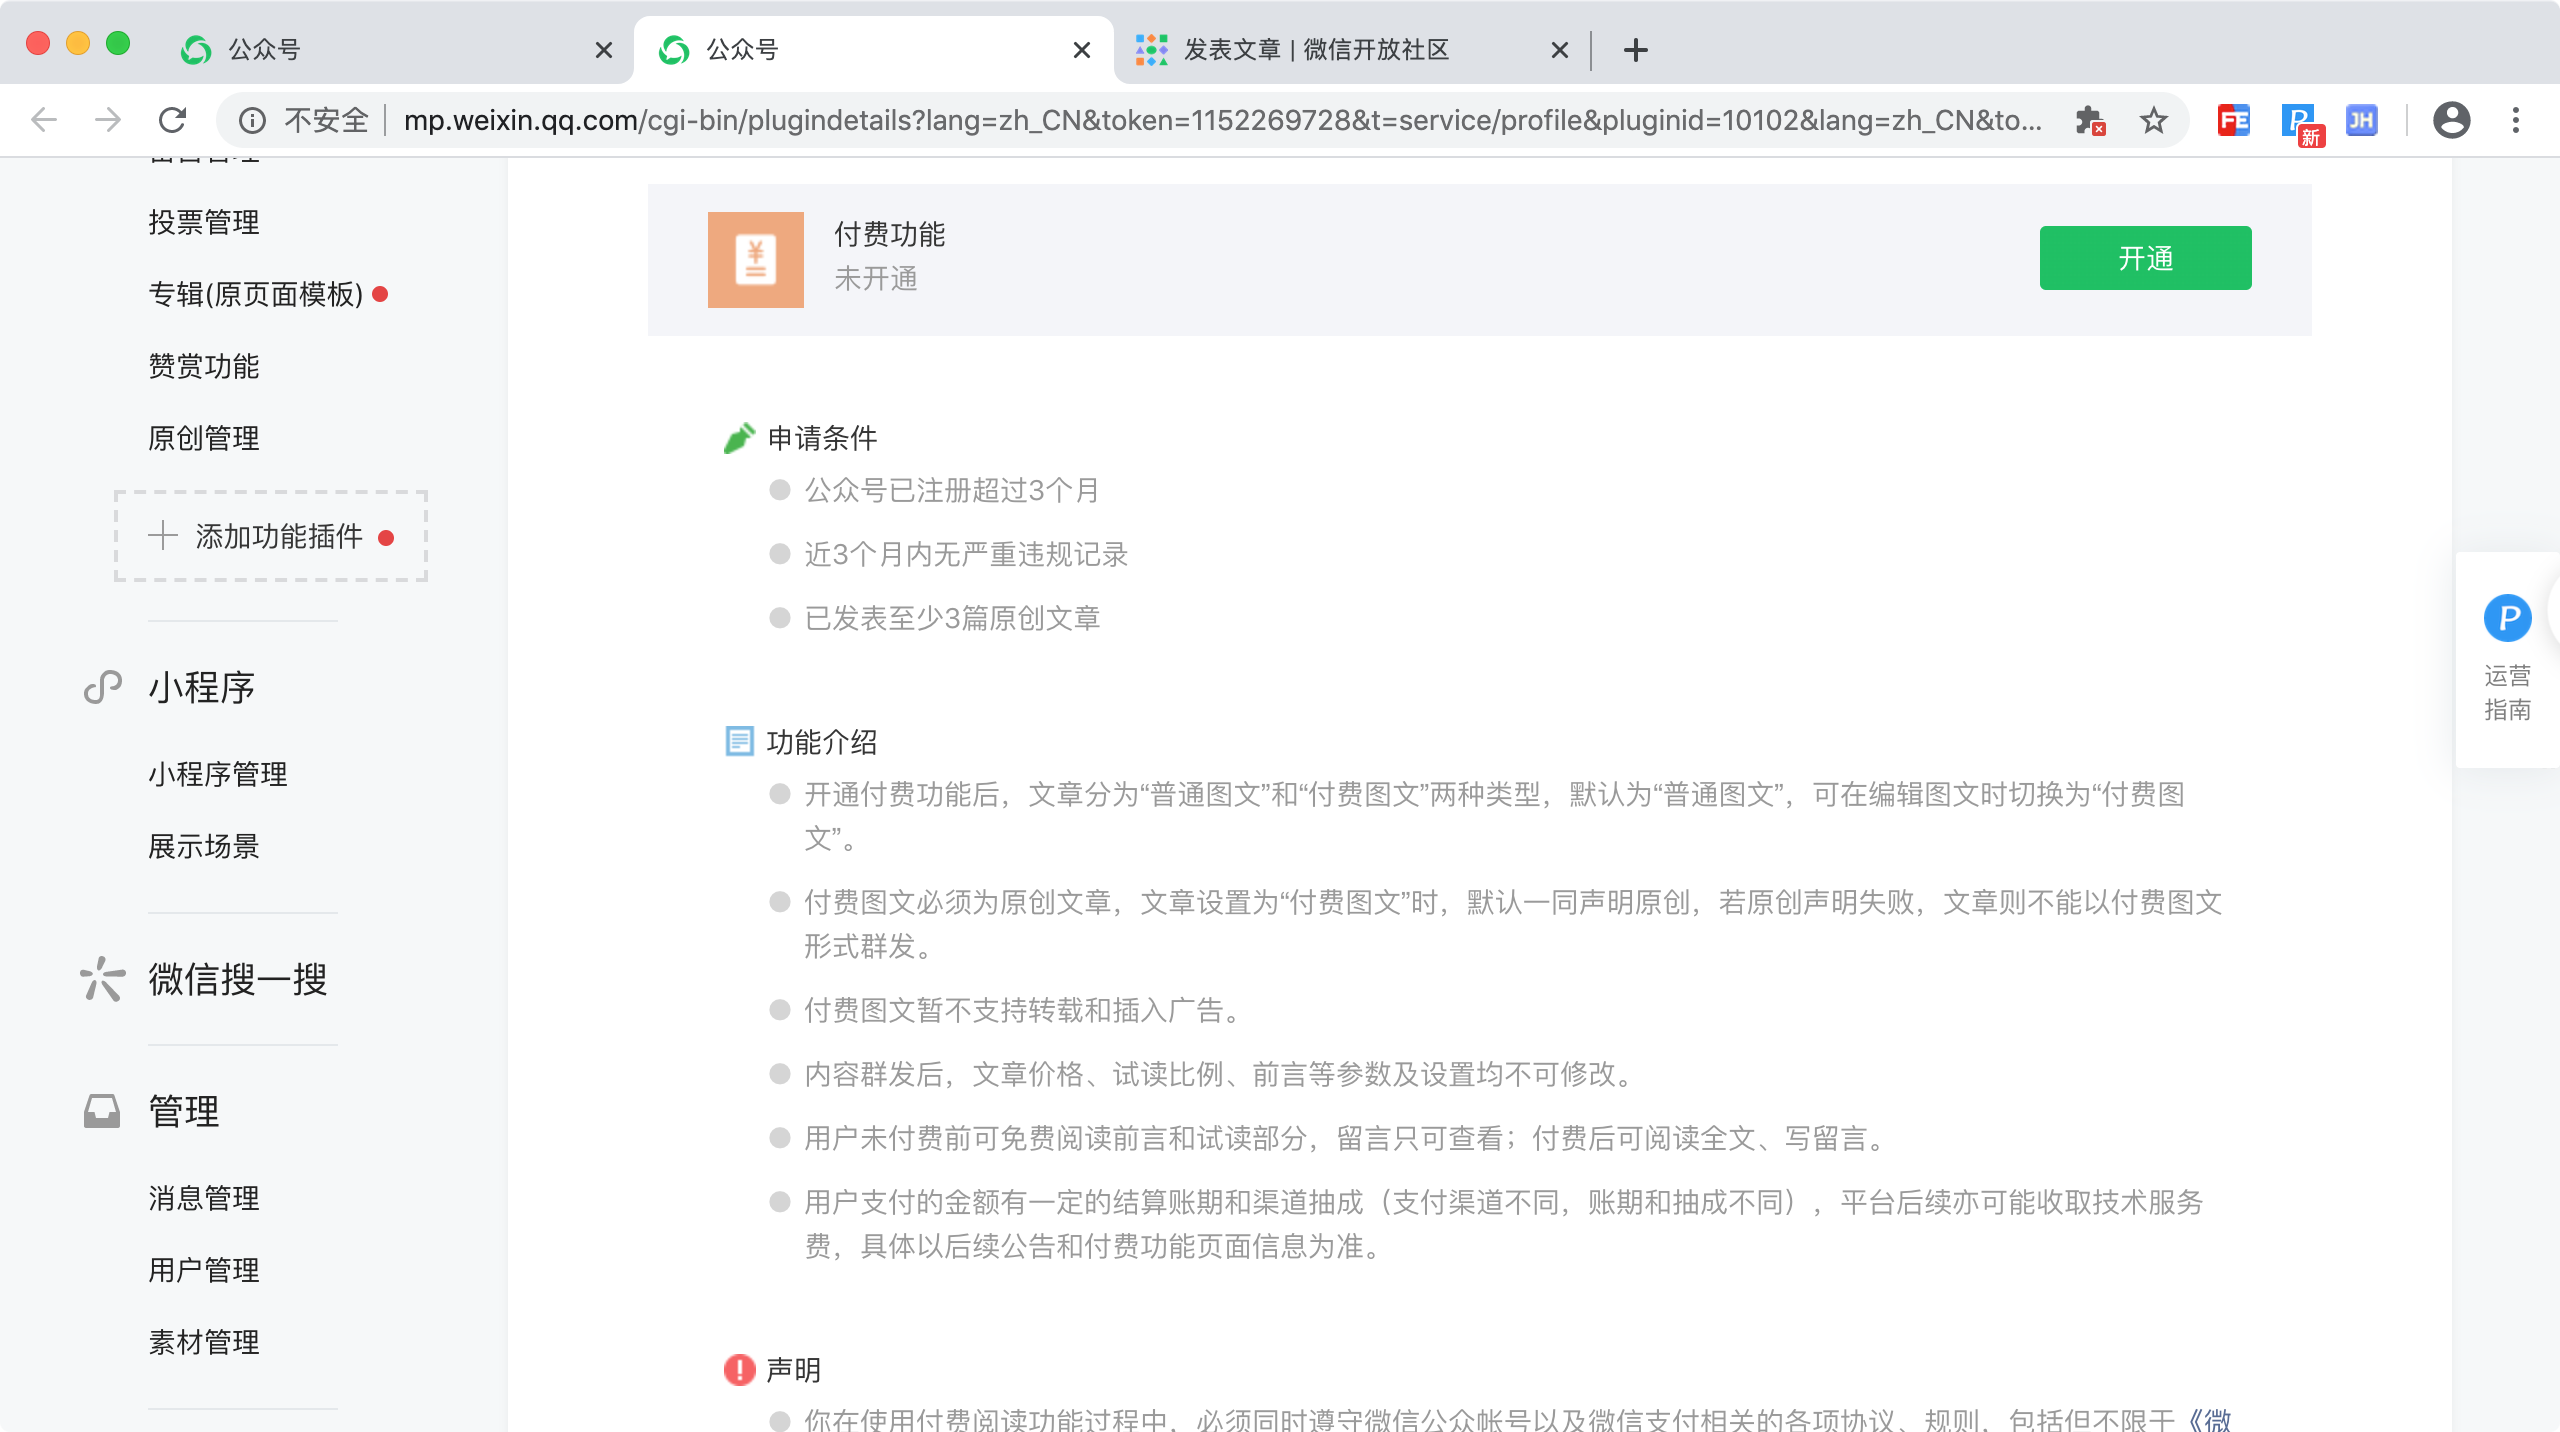
Task: Bookmark the page with the star icon
Action: (x=2153, y=121)
